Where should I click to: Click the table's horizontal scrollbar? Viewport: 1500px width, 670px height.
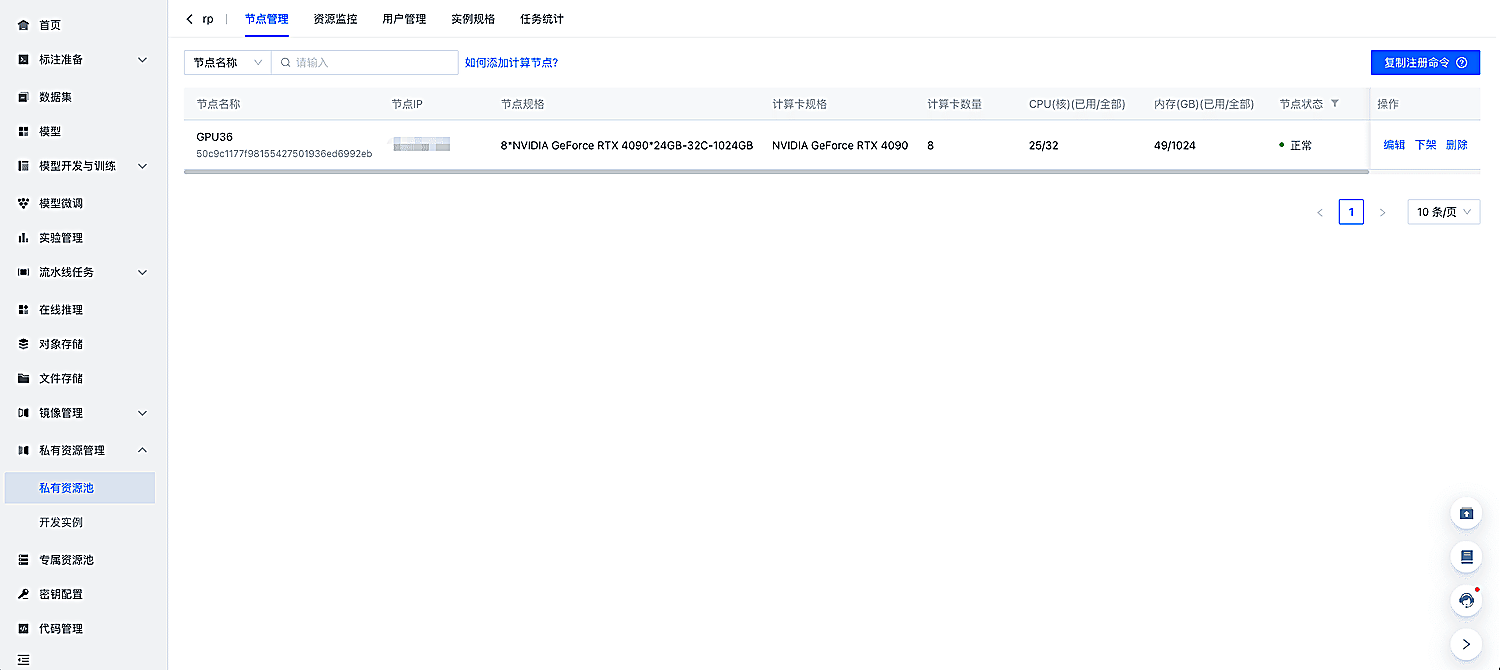click(776, 172)
